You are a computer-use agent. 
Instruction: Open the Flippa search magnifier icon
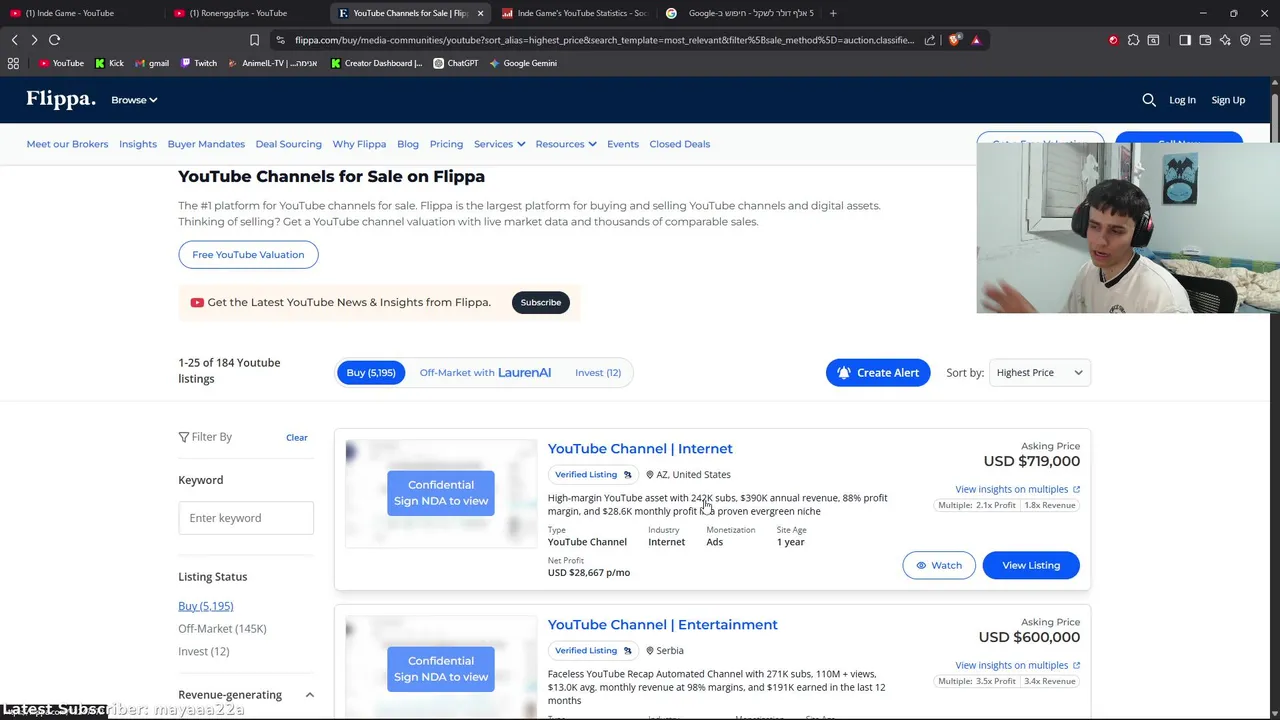[1149, 100]
